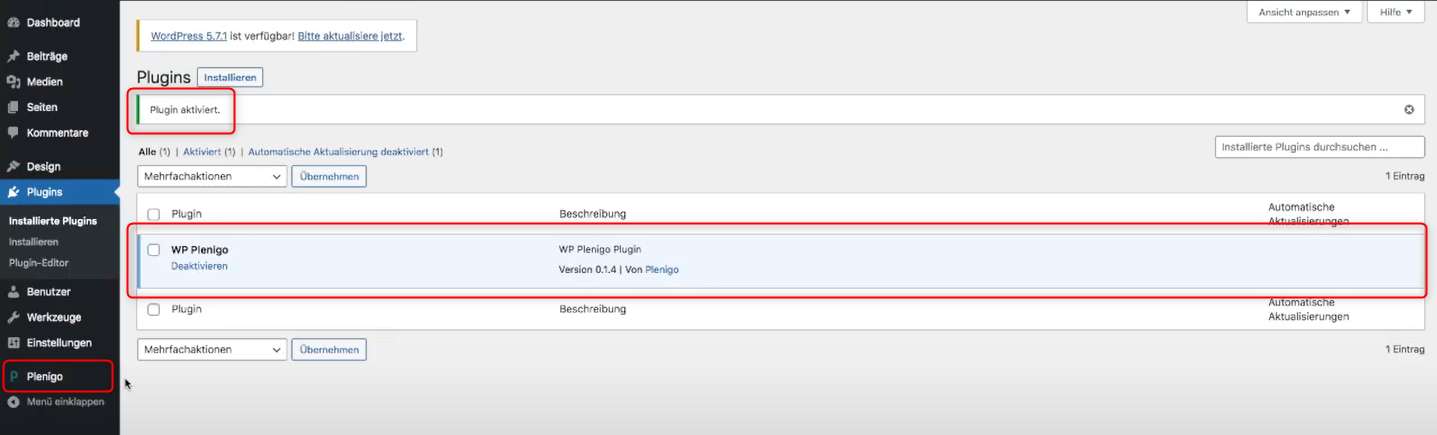Click the top Übernehmen button
The height and width of the screenshot is (435, 1437).
click(x=329, y=176)
